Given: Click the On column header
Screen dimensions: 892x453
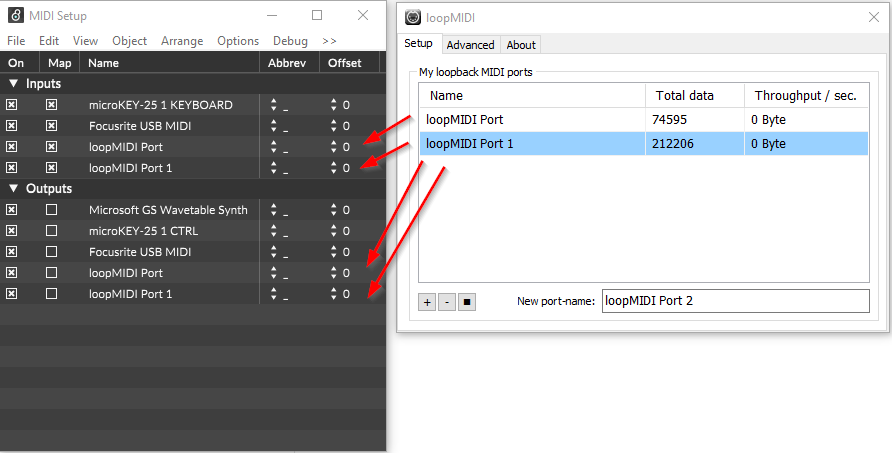Looking at the screenshot, I should tap(19, 63).
